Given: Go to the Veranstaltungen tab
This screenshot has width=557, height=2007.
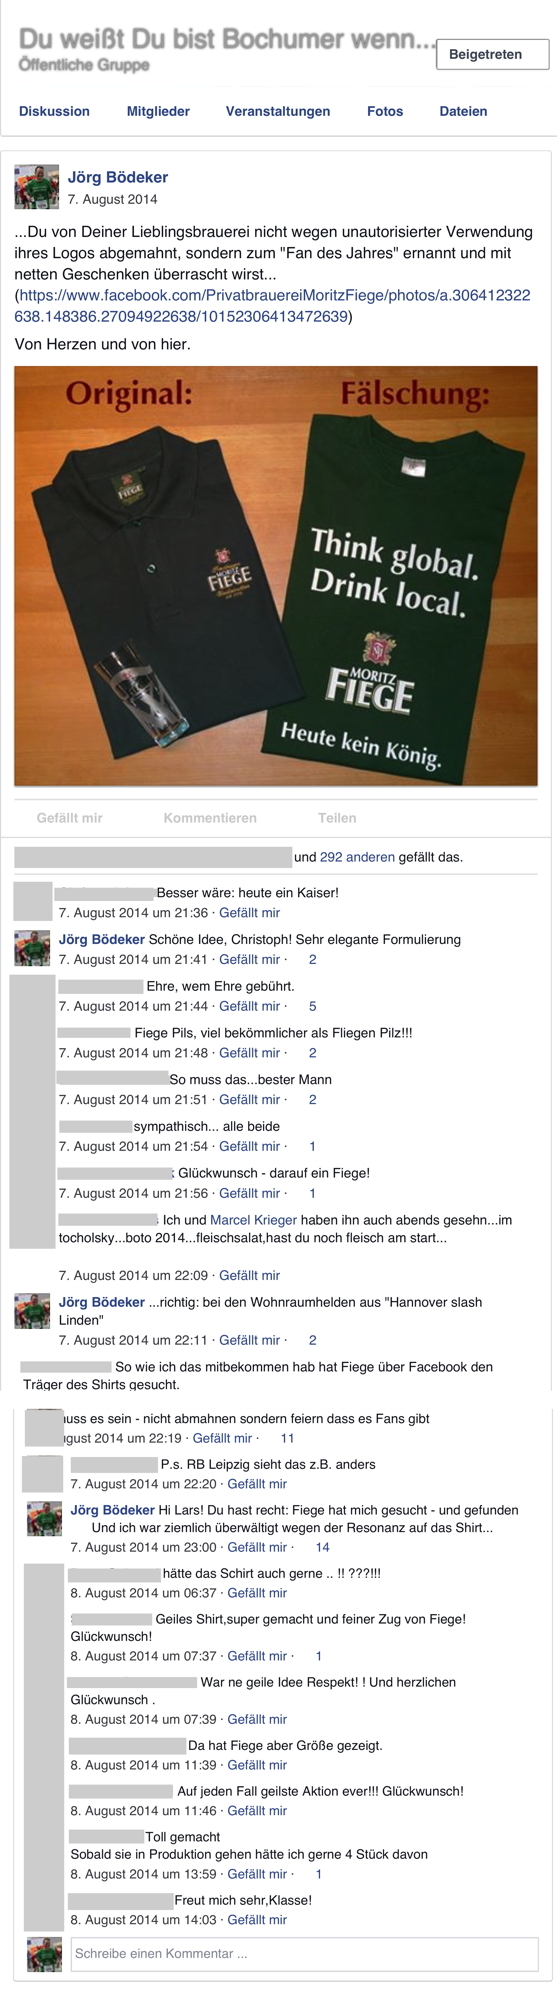Looking at the screenshot, I should pos(278,111).
